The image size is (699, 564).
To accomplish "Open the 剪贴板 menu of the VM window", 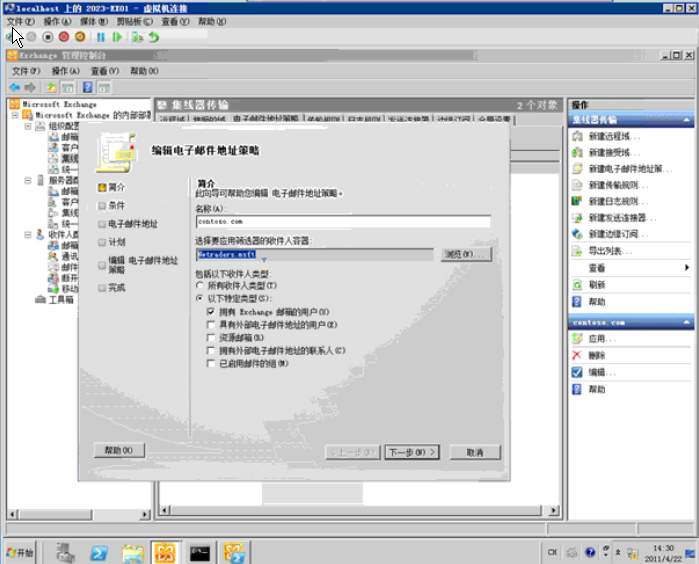I will click(135, 21).
